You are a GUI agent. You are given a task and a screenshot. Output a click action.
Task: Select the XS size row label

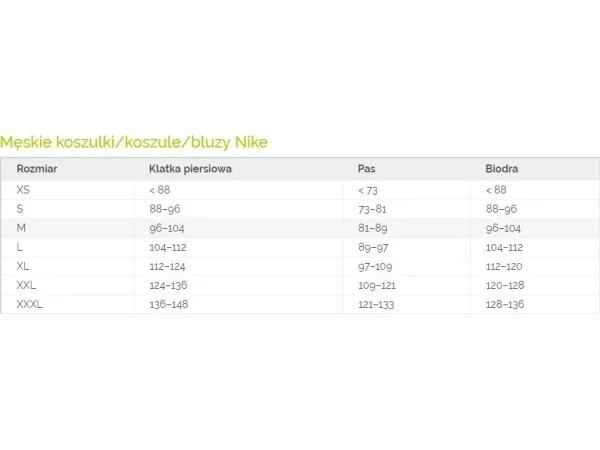click(23, 190)
